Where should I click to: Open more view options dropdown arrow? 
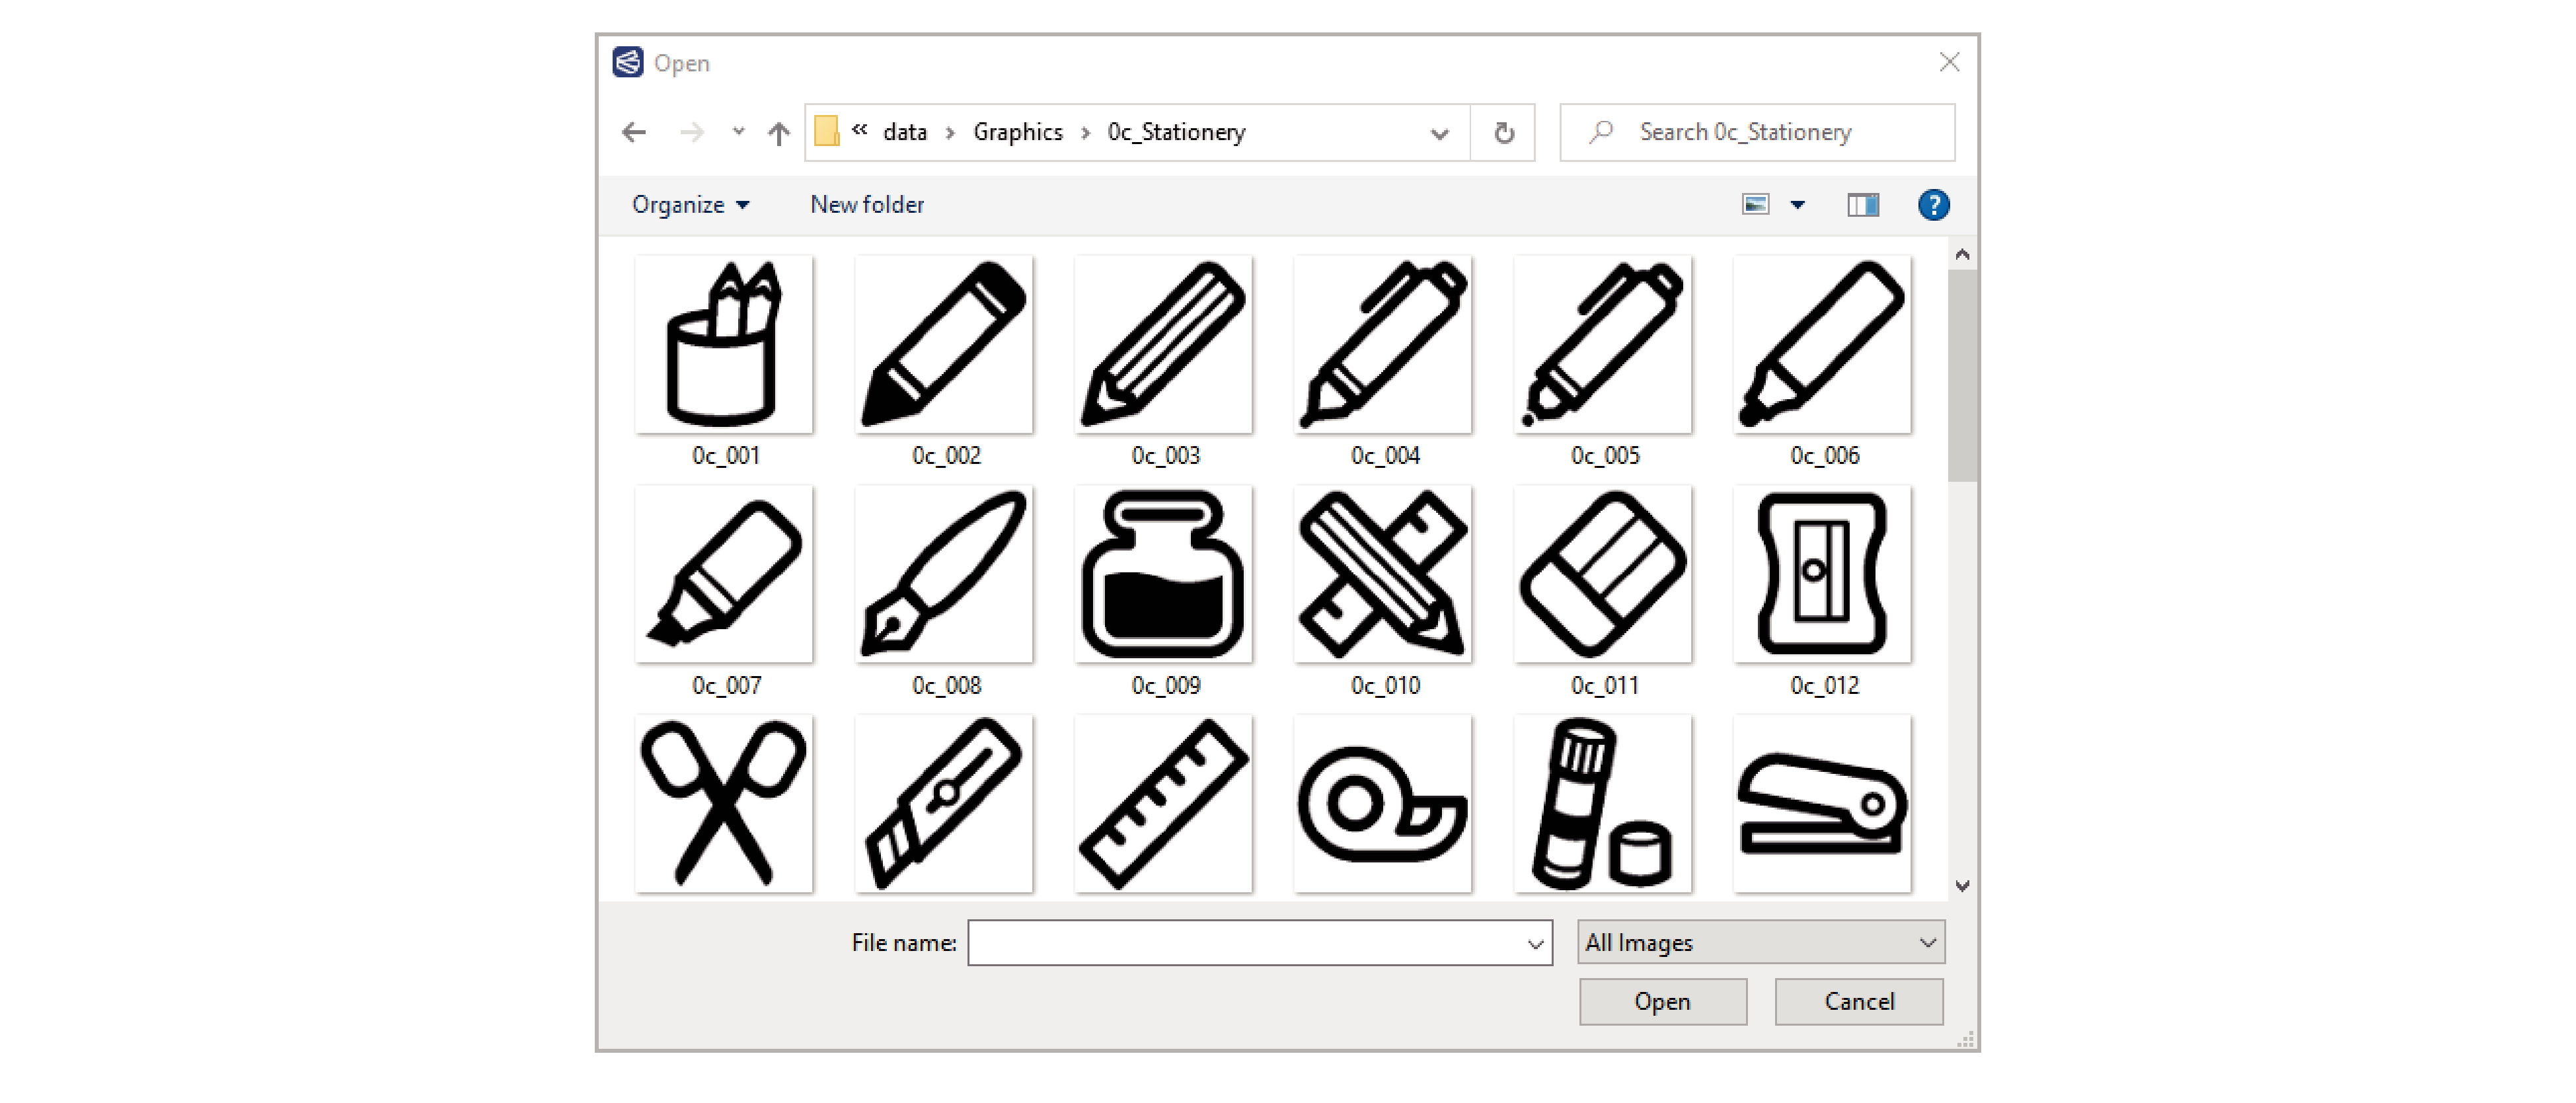click(1797, 205)
